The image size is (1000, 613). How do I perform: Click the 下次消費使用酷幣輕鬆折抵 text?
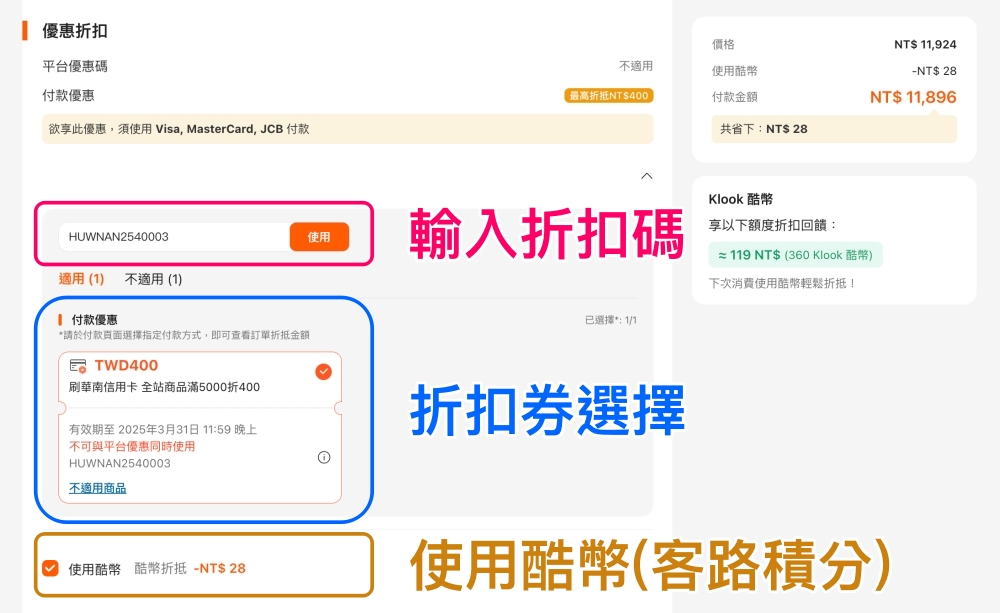coord(782,283)
